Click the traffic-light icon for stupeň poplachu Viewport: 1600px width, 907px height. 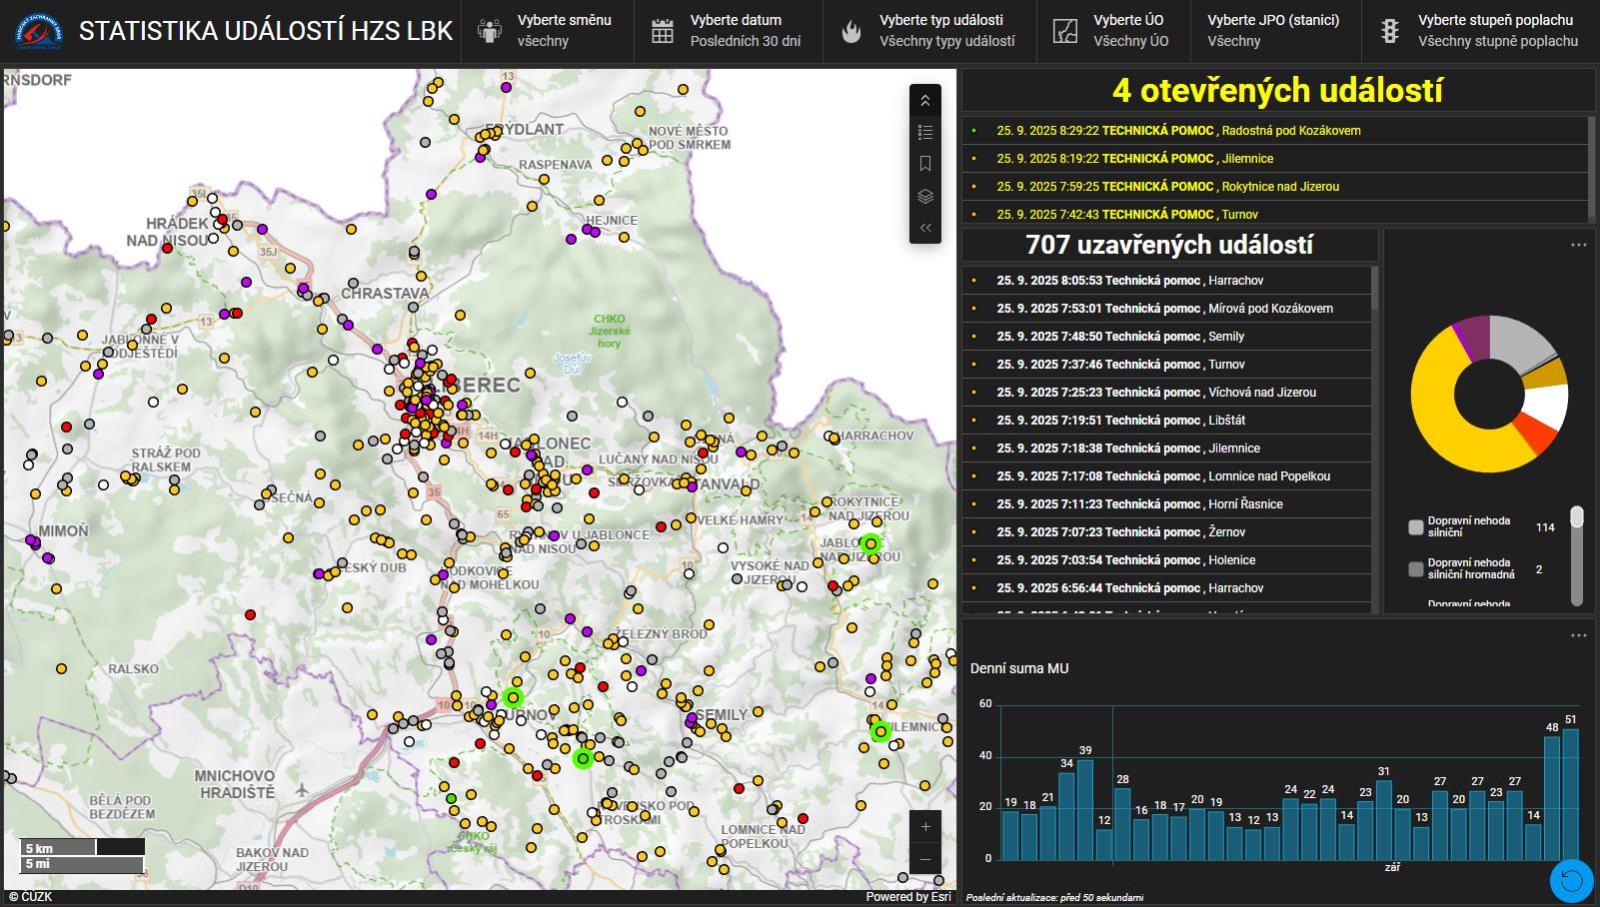(1390, 29)
